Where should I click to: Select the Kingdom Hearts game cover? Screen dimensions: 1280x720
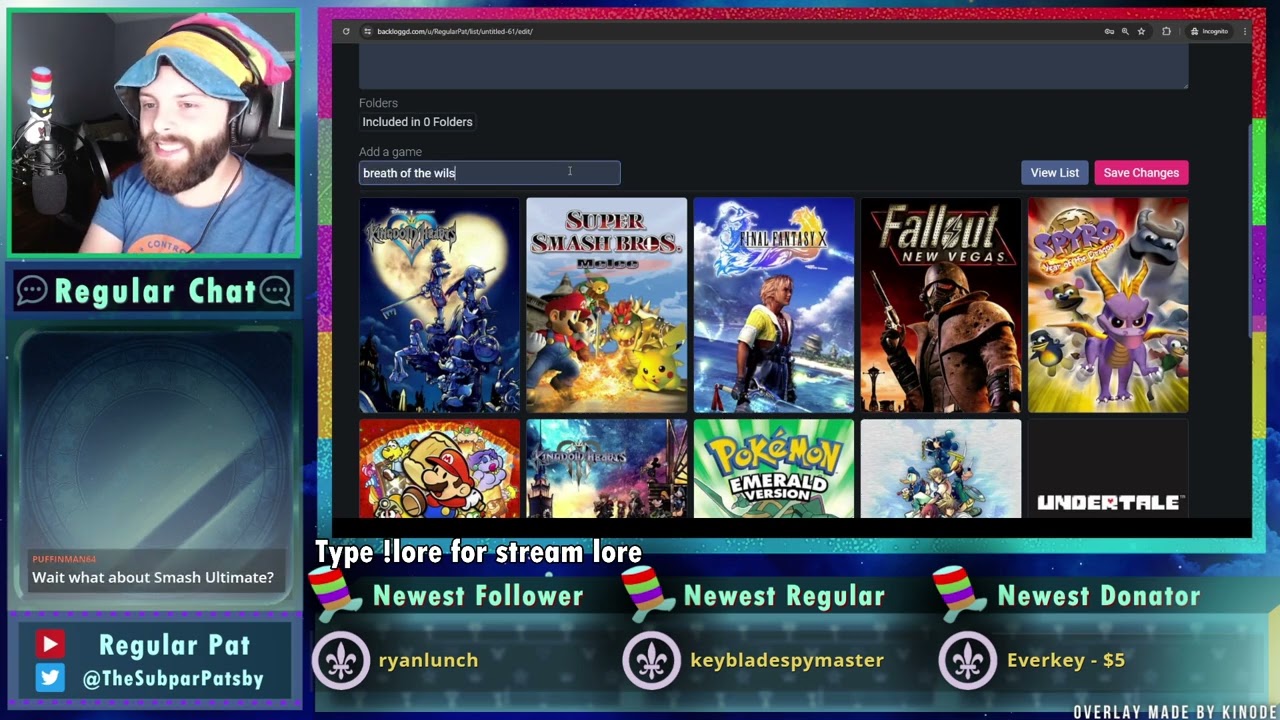439,305
